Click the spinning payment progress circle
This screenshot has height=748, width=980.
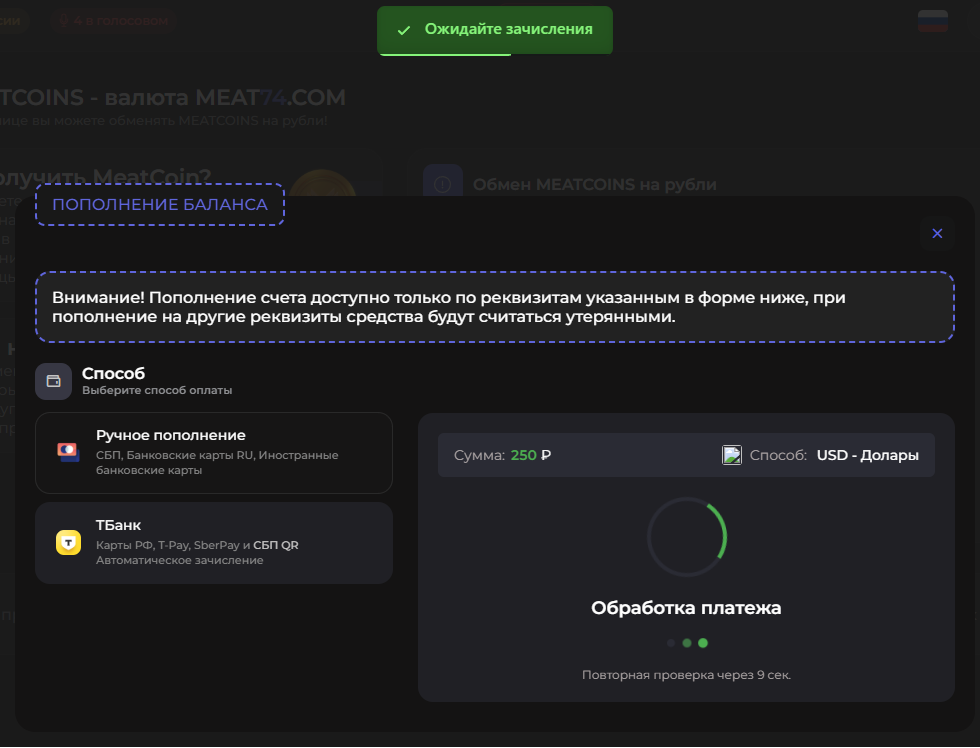(x=686, y=536)
